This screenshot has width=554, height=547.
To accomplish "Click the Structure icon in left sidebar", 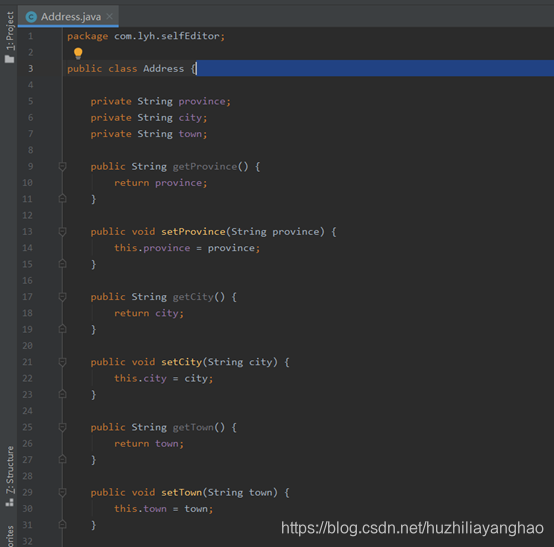I will coord(10,502).
